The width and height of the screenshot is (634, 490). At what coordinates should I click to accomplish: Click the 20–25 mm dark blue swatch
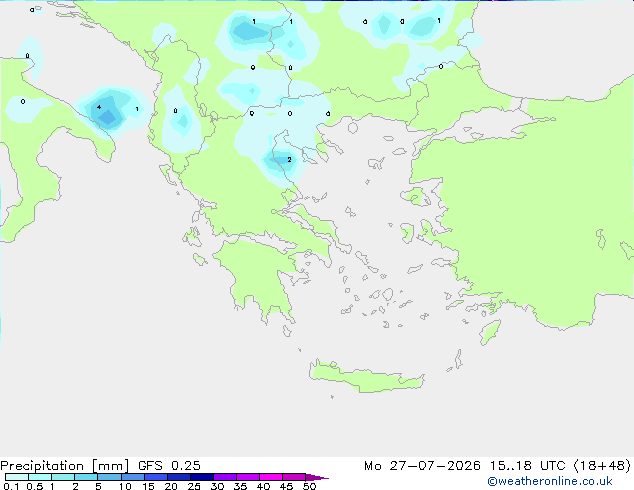(179, 477)
